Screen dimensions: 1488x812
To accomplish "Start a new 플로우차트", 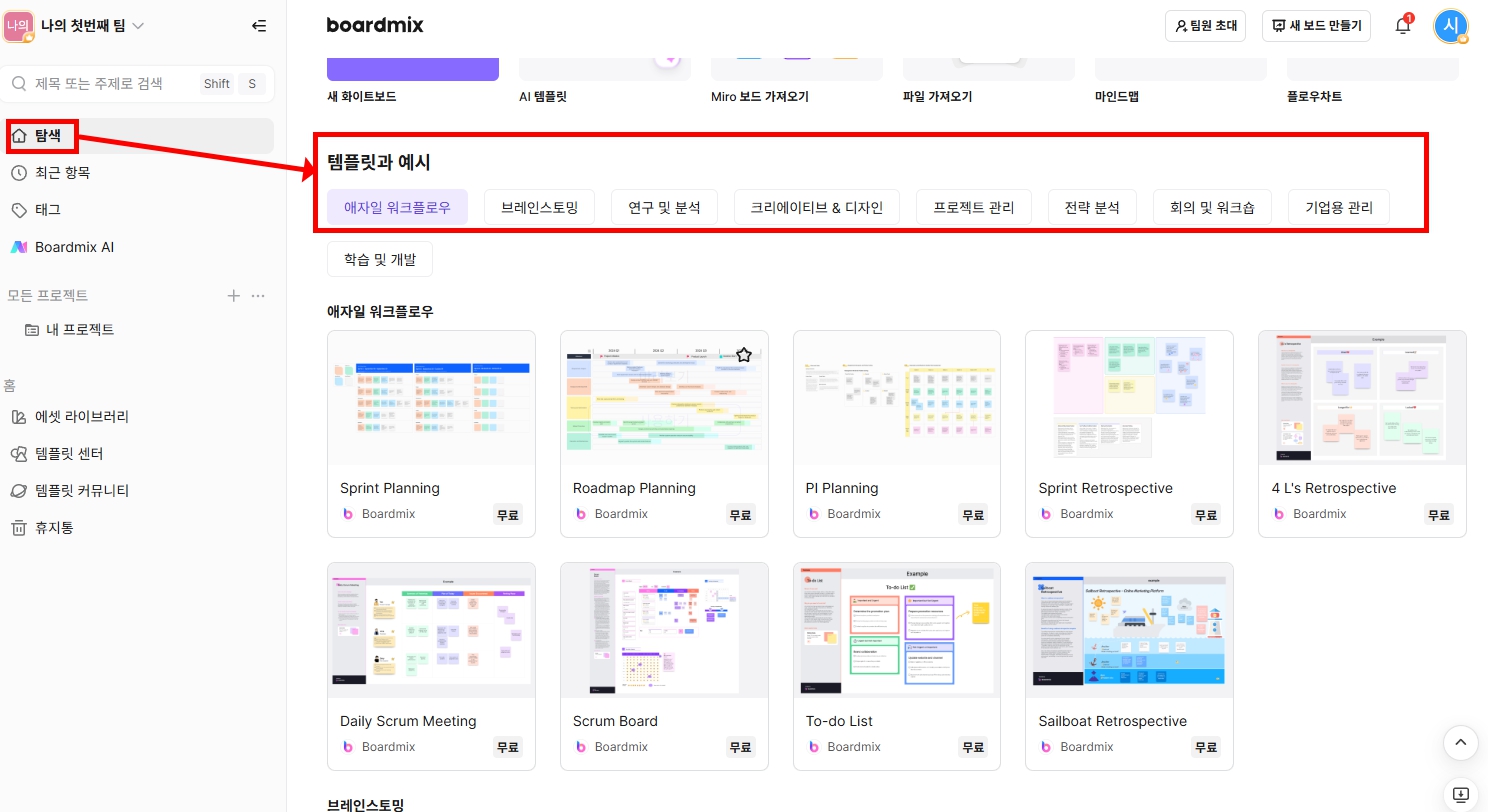I will click(1372, 65).
